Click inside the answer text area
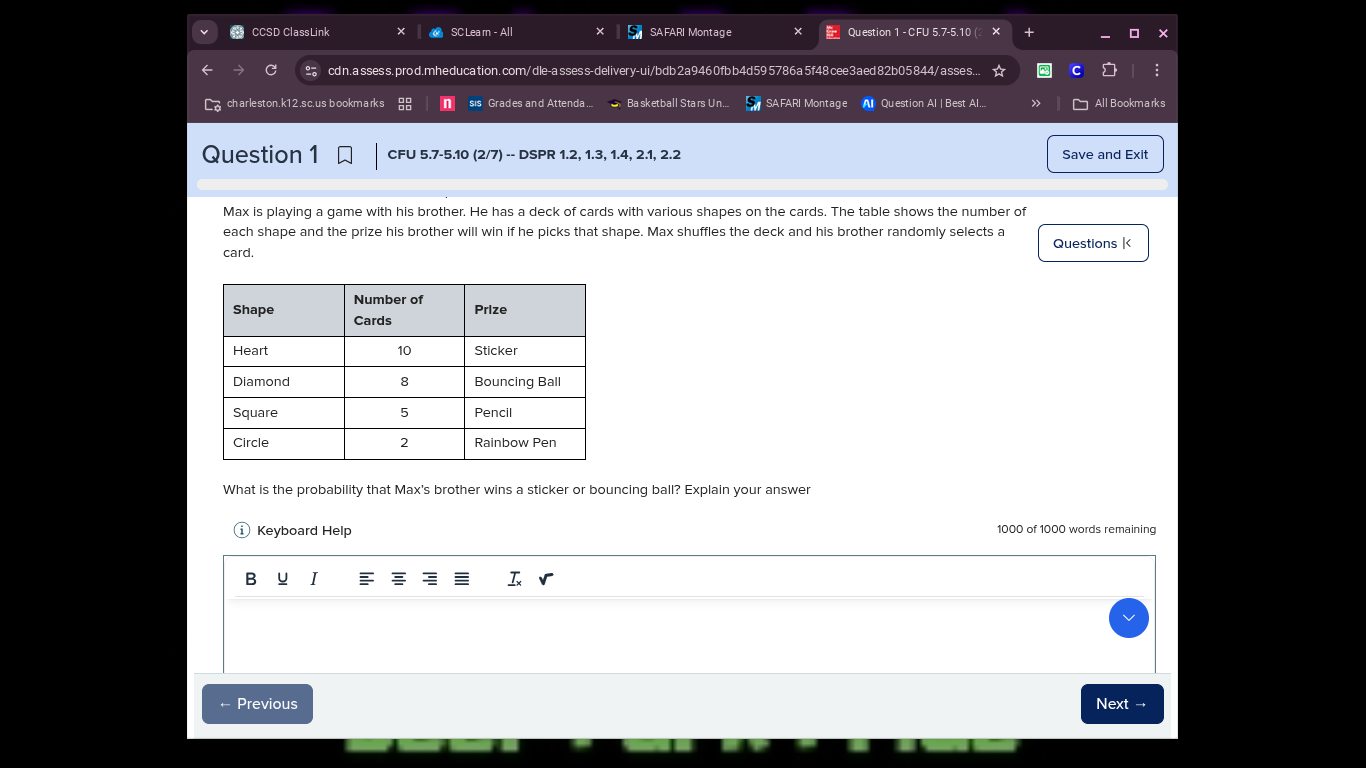 pos(660,640)
